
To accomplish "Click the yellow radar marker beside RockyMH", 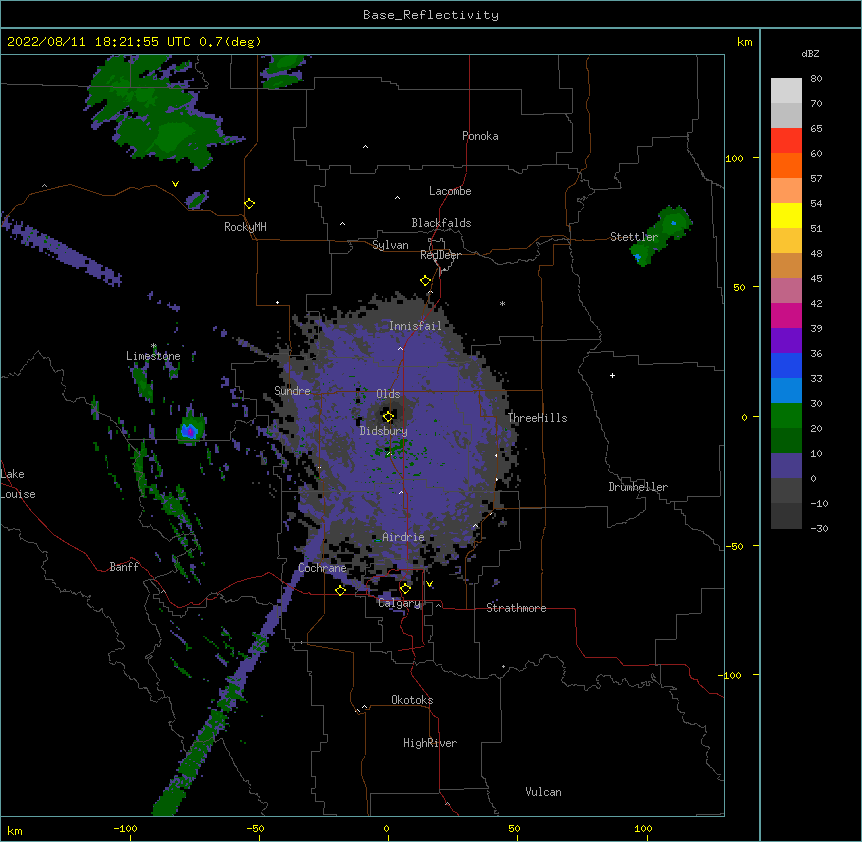I will [250, 204].
